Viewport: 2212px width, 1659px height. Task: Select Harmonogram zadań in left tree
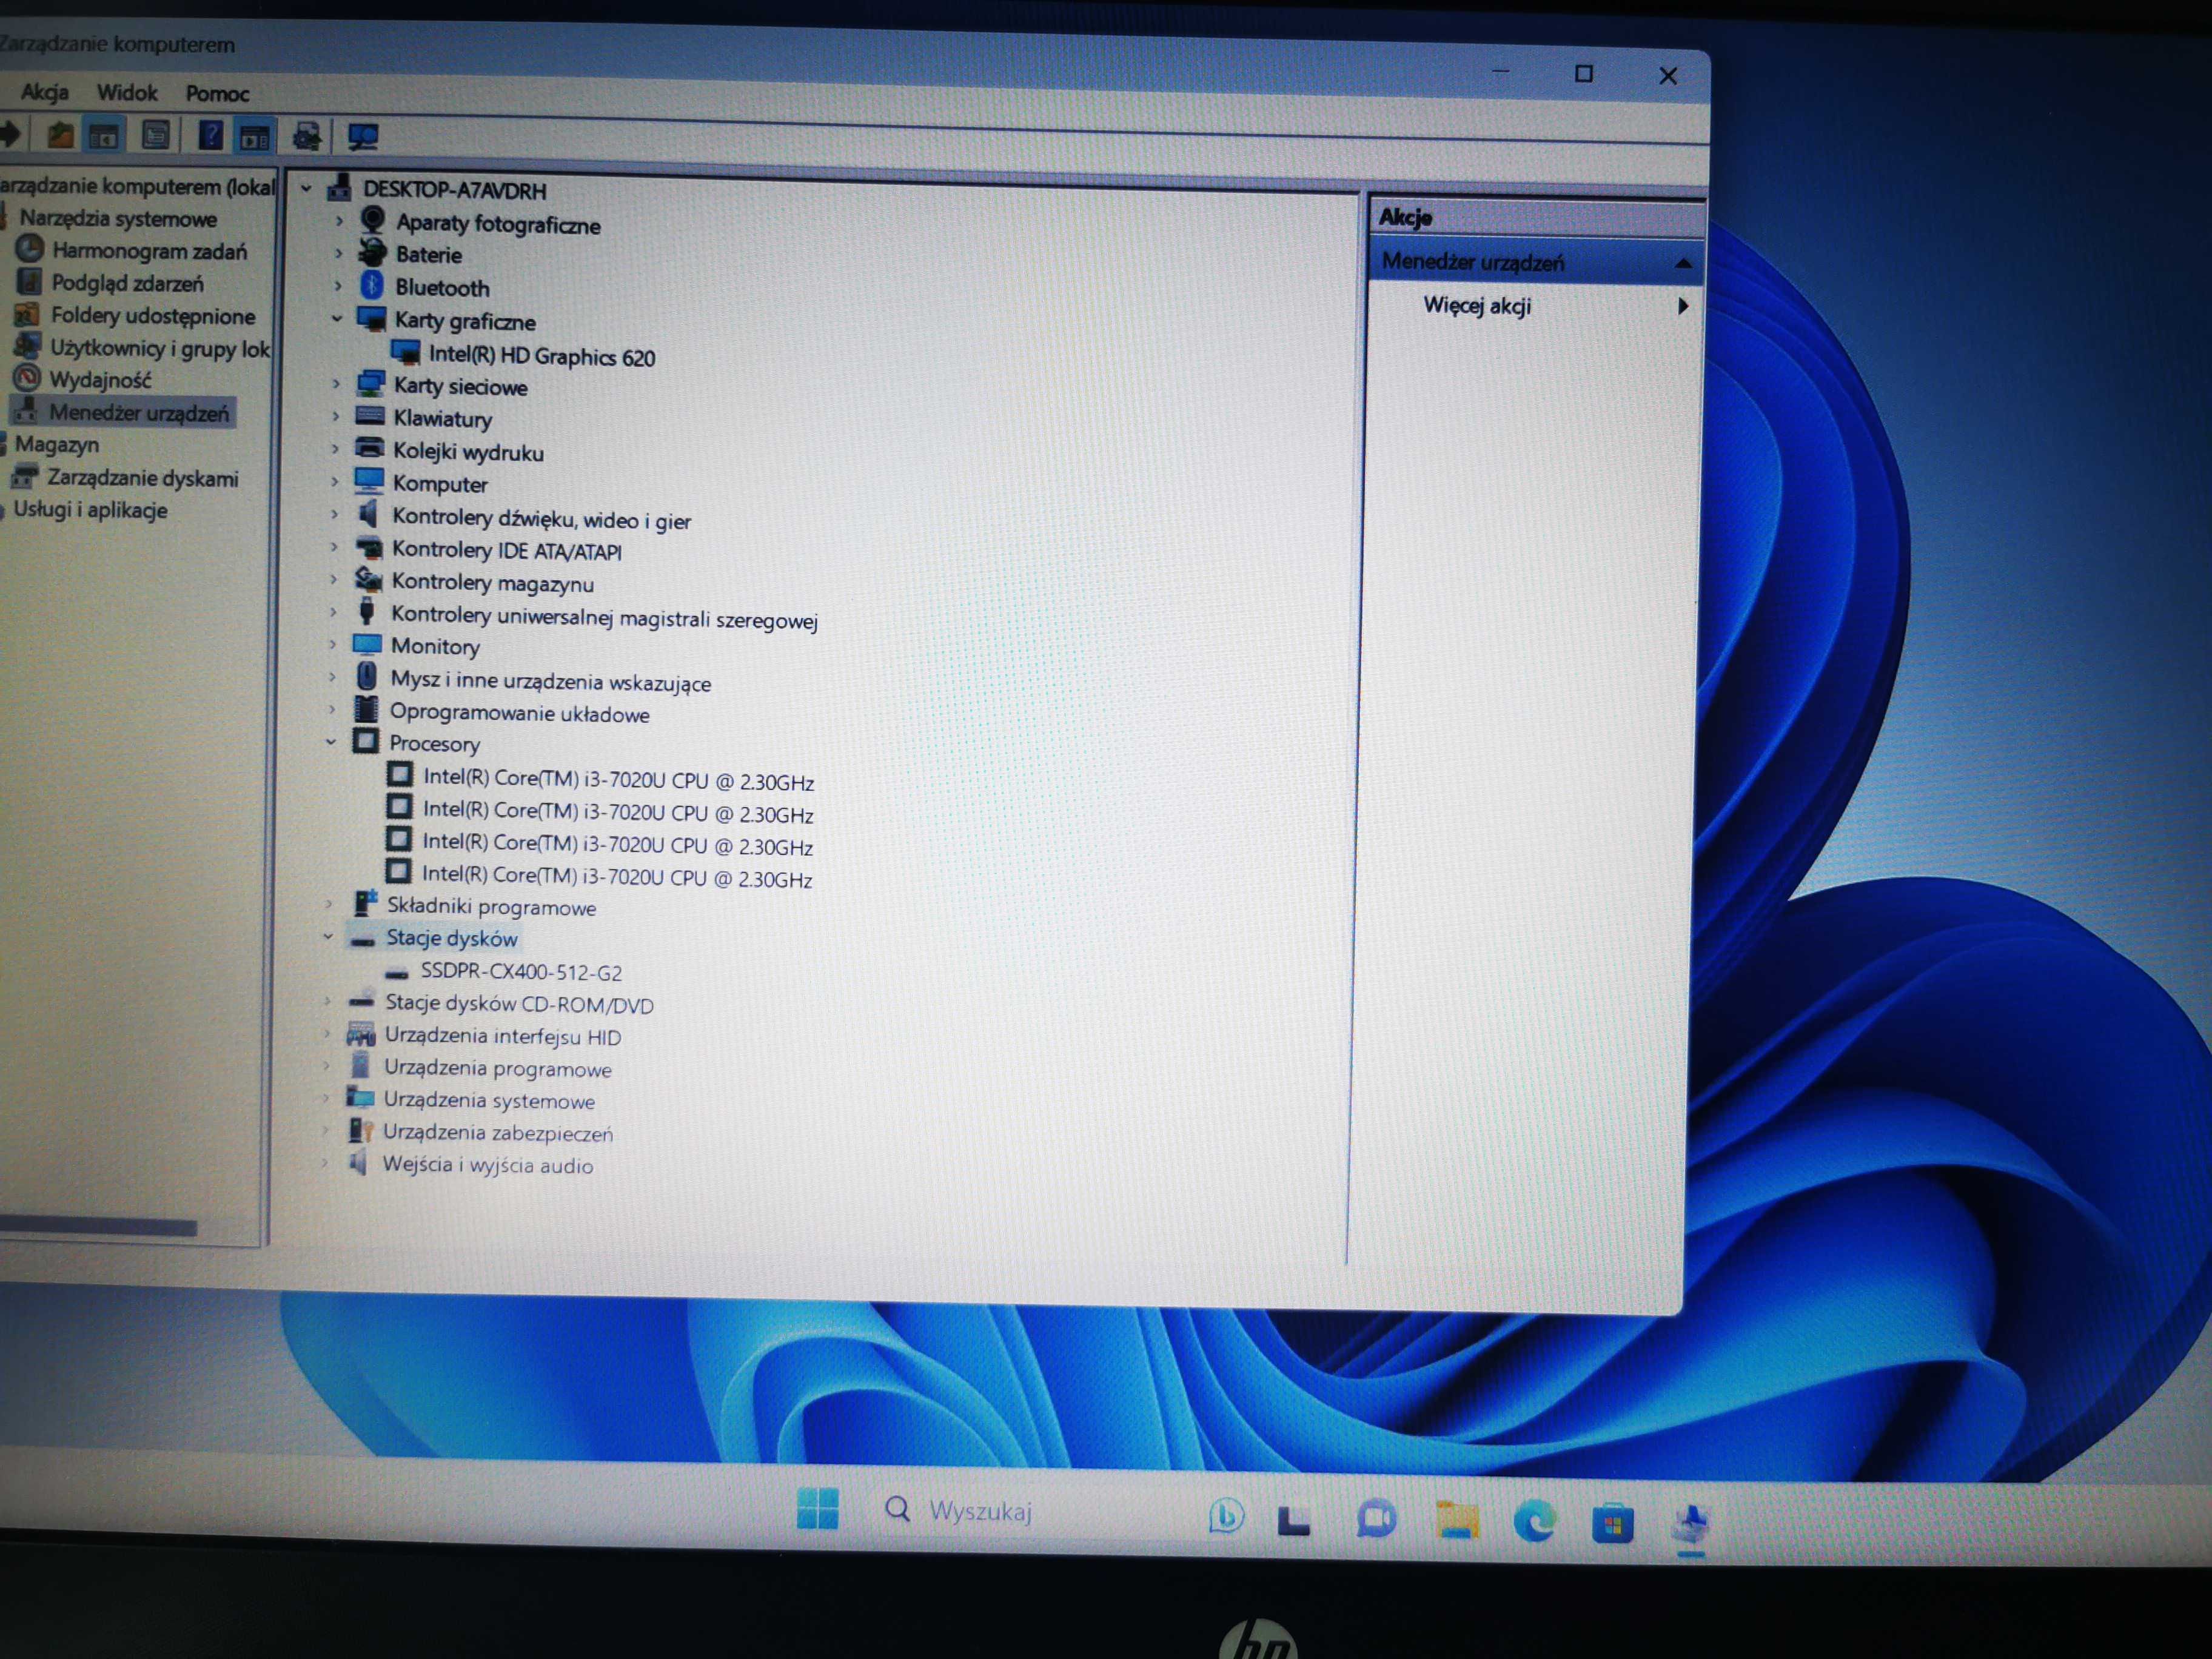click(x=149, y=251)
